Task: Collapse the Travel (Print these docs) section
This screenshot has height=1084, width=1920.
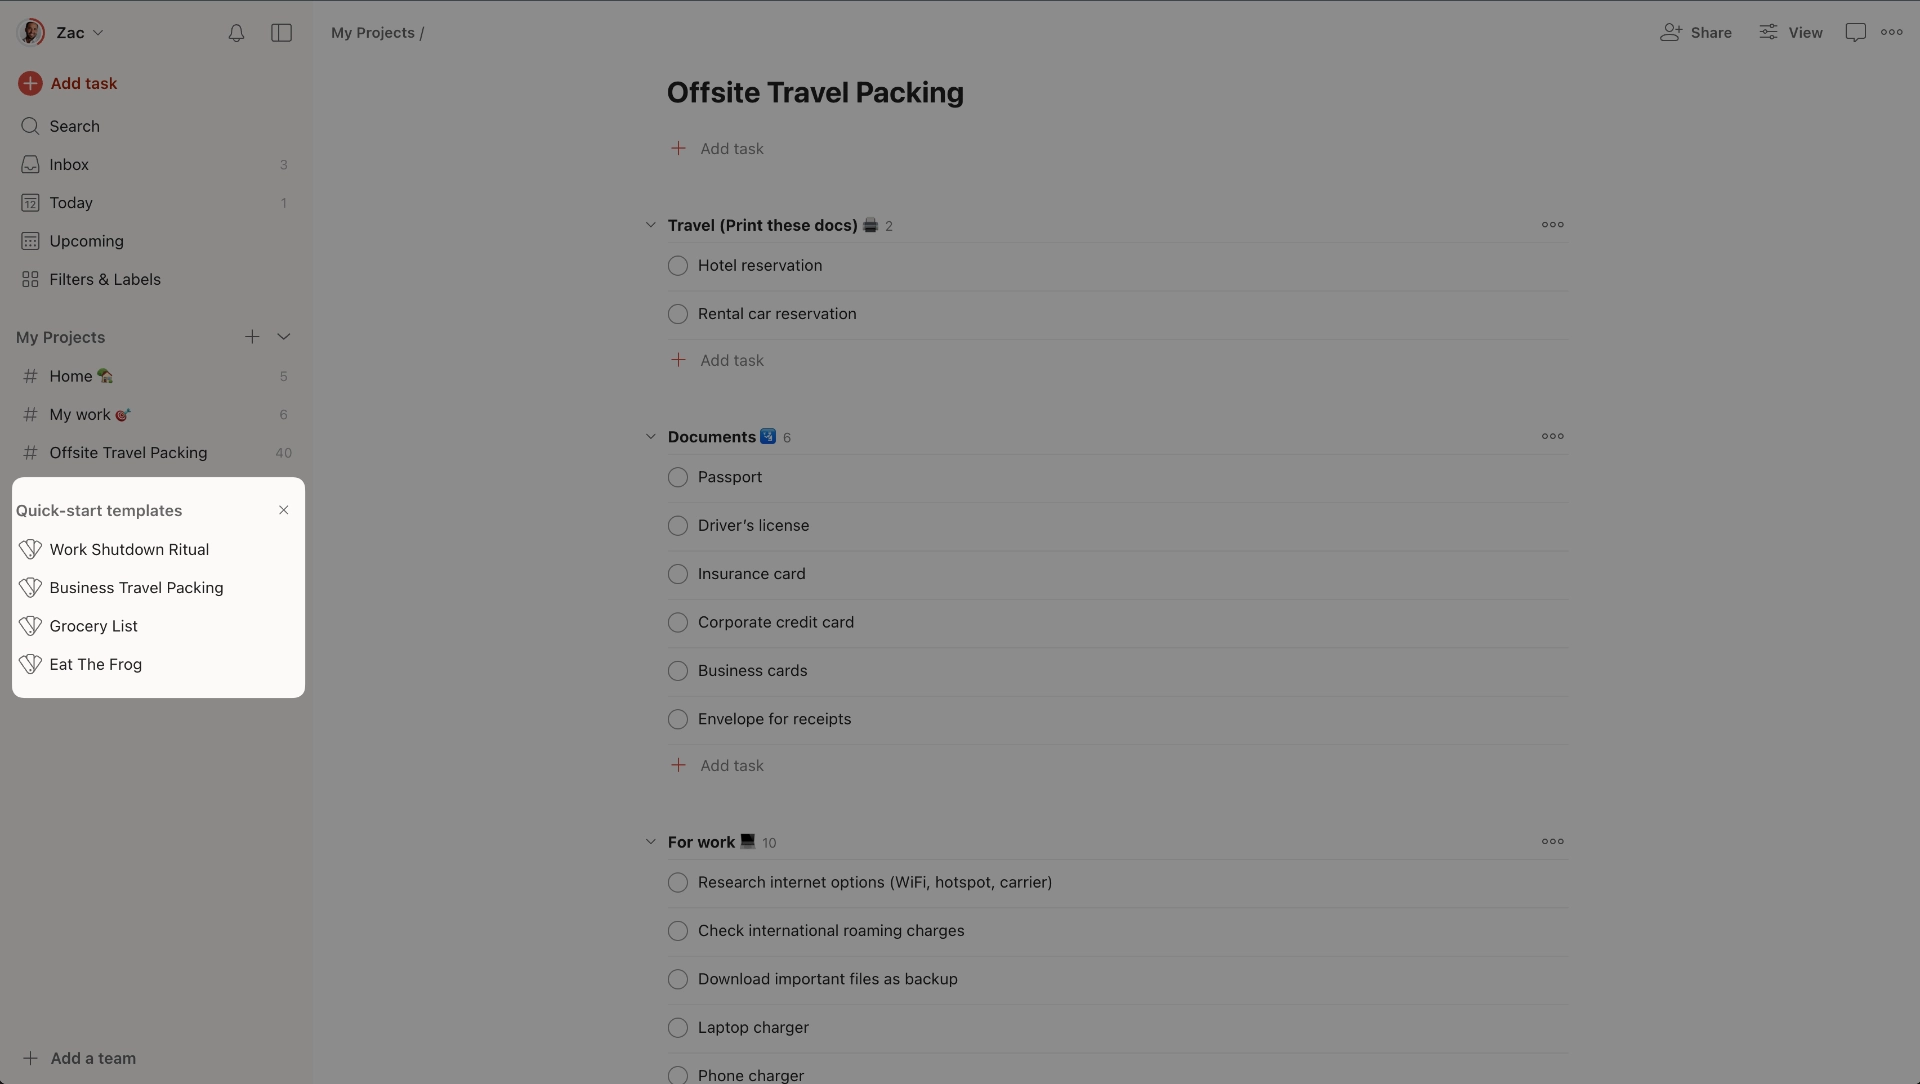Action: click(651, 225)
